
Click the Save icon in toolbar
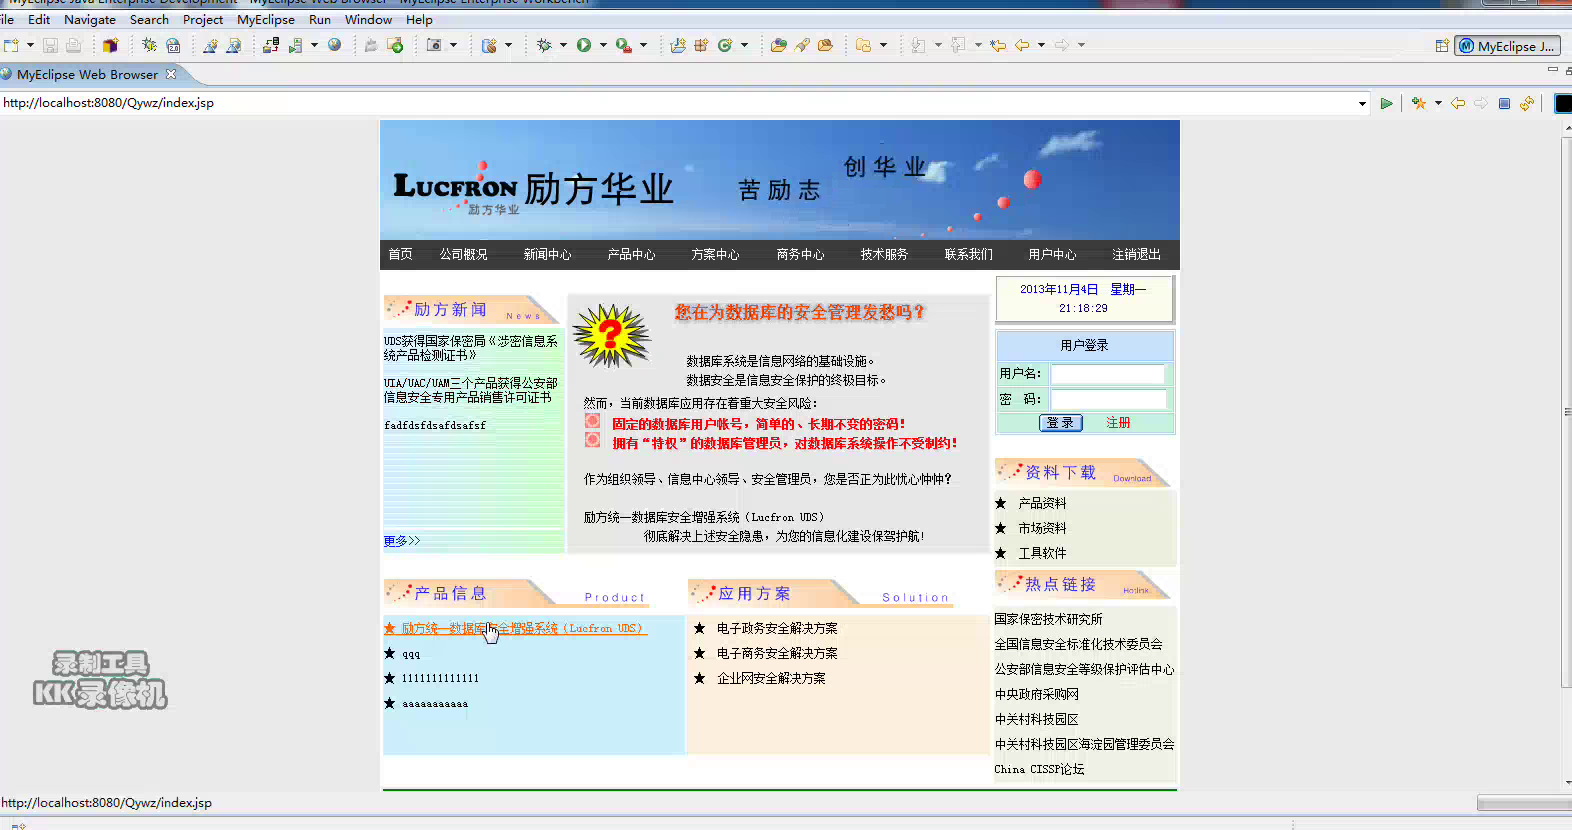[50, 45]
